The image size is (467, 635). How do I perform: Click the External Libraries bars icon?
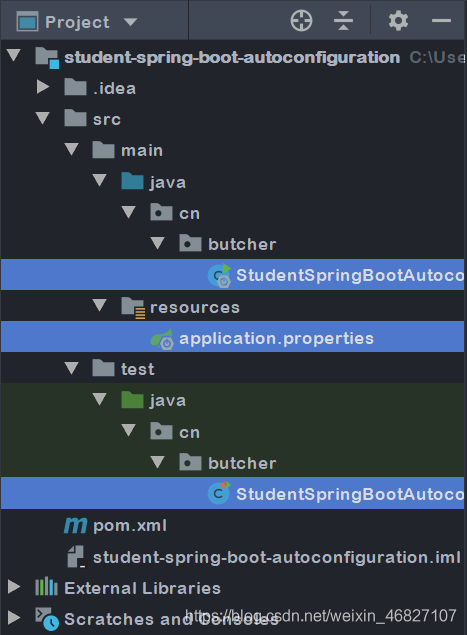46,587
